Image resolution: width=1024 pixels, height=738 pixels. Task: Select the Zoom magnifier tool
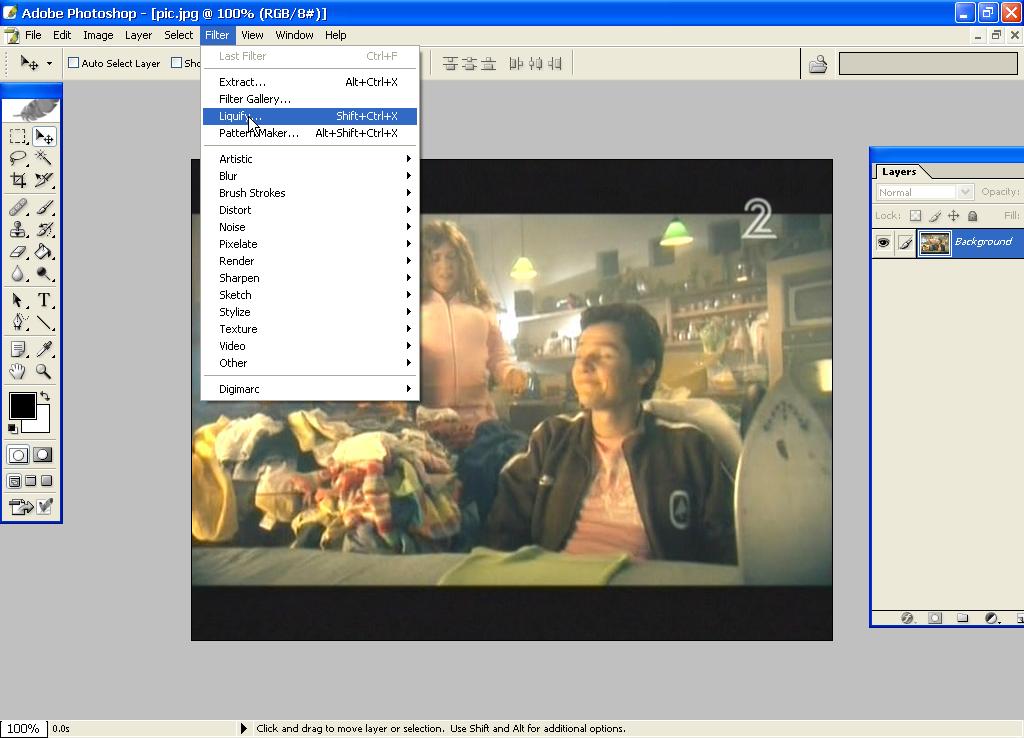point(44,371)
